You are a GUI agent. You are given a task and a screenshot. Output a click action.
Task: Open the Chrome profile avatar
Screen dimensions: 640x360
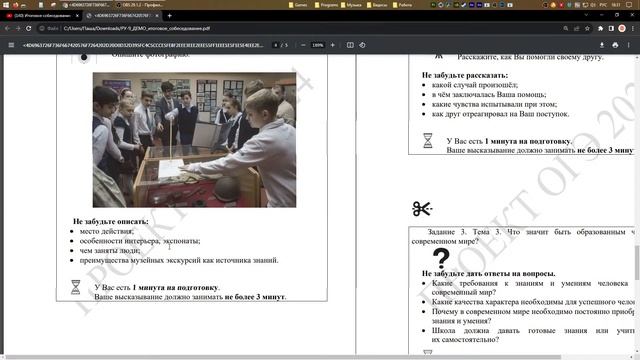[x=622, y=28]
